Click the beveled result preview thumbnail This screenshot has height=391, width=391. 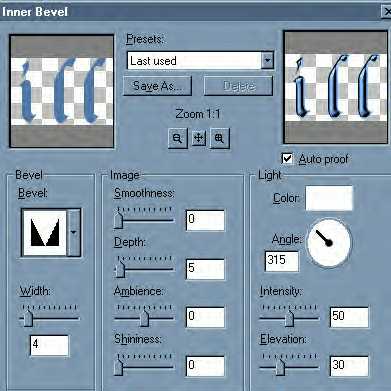pyautogui.click(x=335, y=87)
